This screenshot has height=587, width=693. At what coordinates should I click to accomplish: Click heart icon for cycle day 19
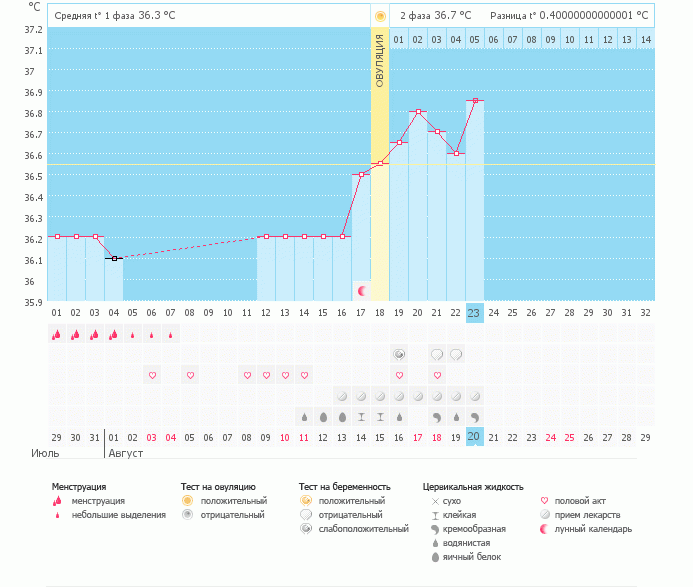(400, 375)
